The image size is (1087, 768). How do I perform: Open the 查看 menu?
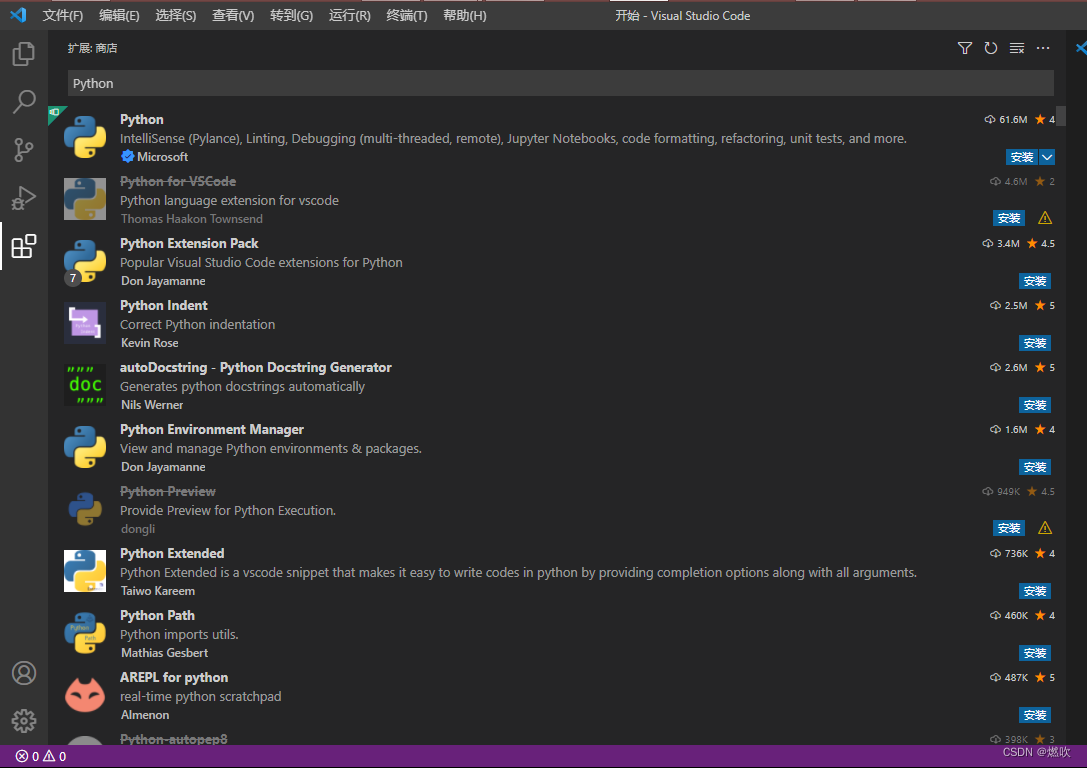coord(232,15)
